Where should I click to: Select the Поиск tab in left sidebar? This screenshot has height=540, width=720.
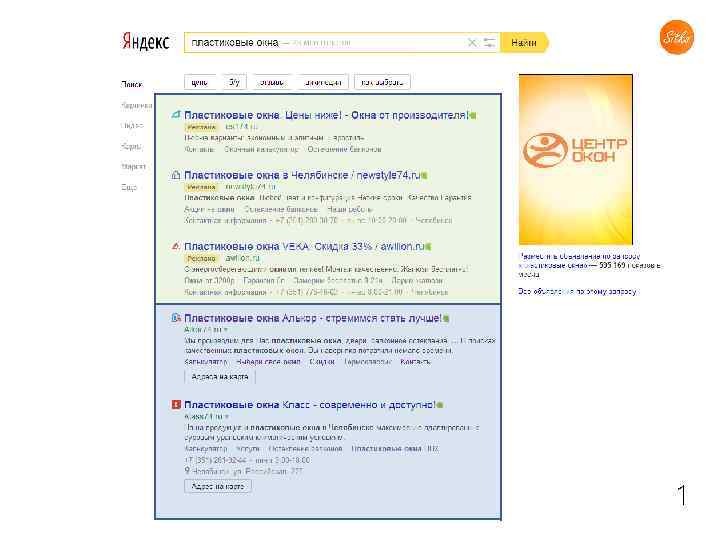[x=132, y=84]
